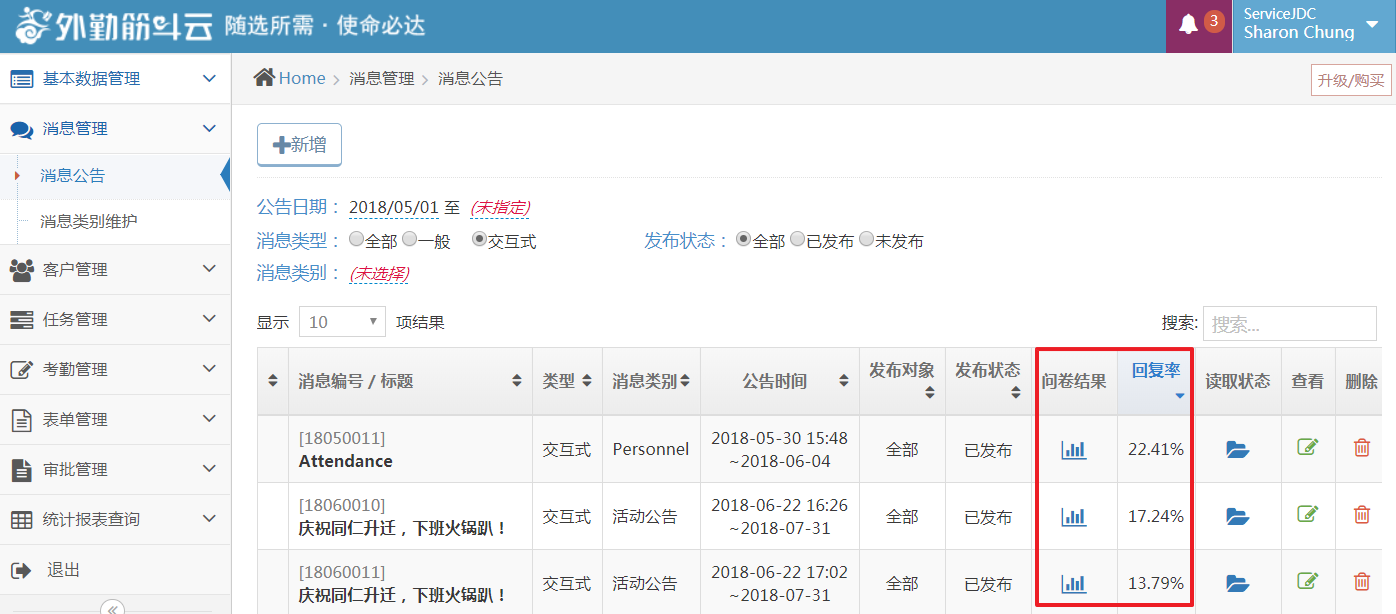1396x614 pixels.
Task: Select 已发布 publish status radio
Action: (x=798, y=240)
